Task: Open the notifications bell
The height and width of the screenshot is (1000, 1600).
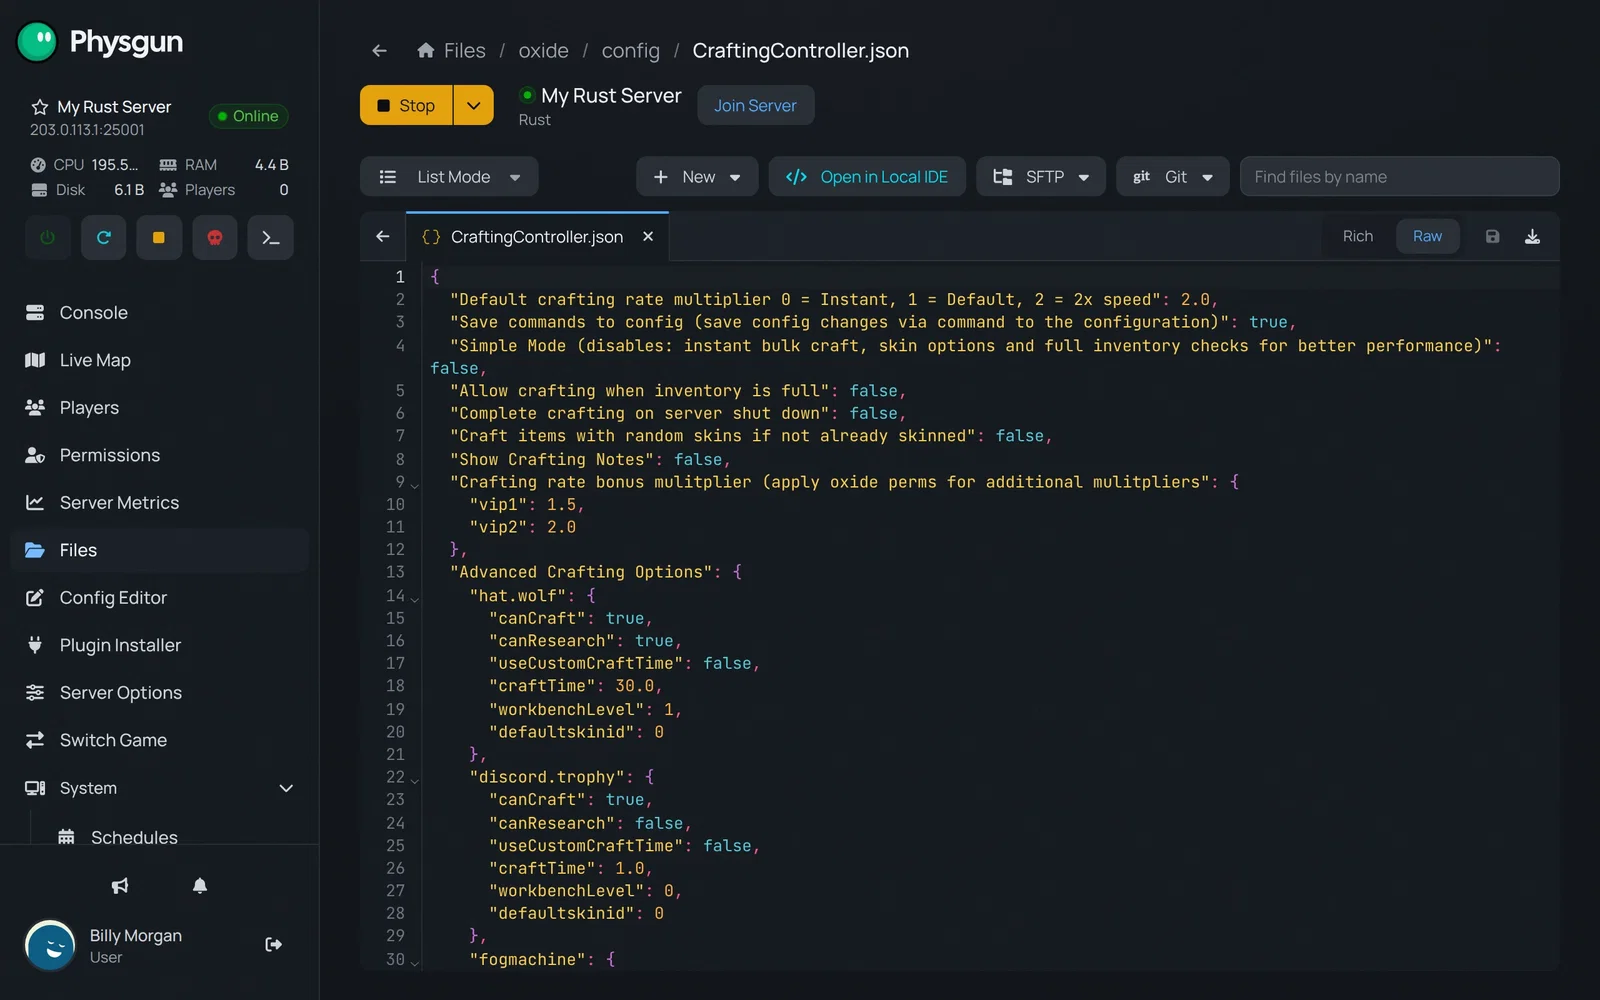Action: pos(200,886)
